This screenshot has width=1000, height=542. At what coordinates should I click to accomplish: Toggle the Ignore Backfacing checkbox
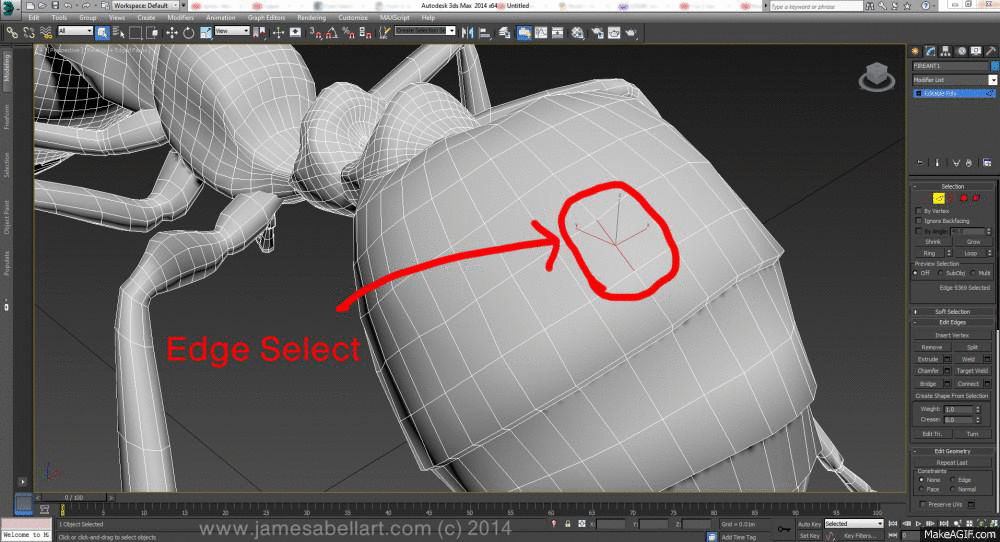tap(919, 221)
